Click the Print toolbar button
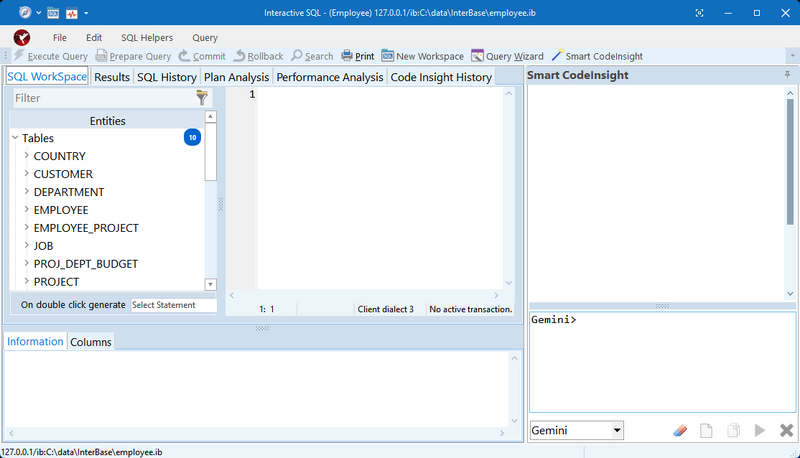The image size is (800, 458). point(358,56)
